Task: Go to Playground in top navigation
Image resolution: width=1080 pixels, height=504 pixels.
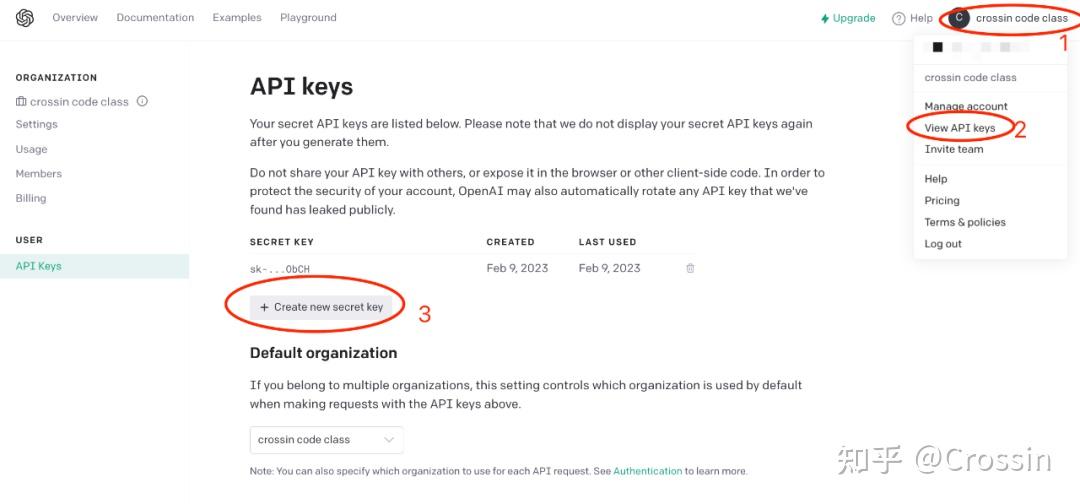Action: (308, 18)
